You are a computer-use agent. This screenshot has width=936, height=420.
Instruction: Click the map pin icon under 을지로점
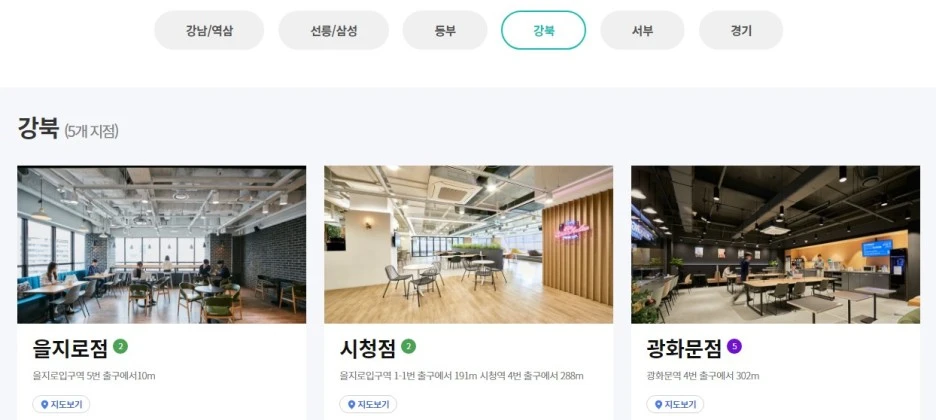click(44, 404)
